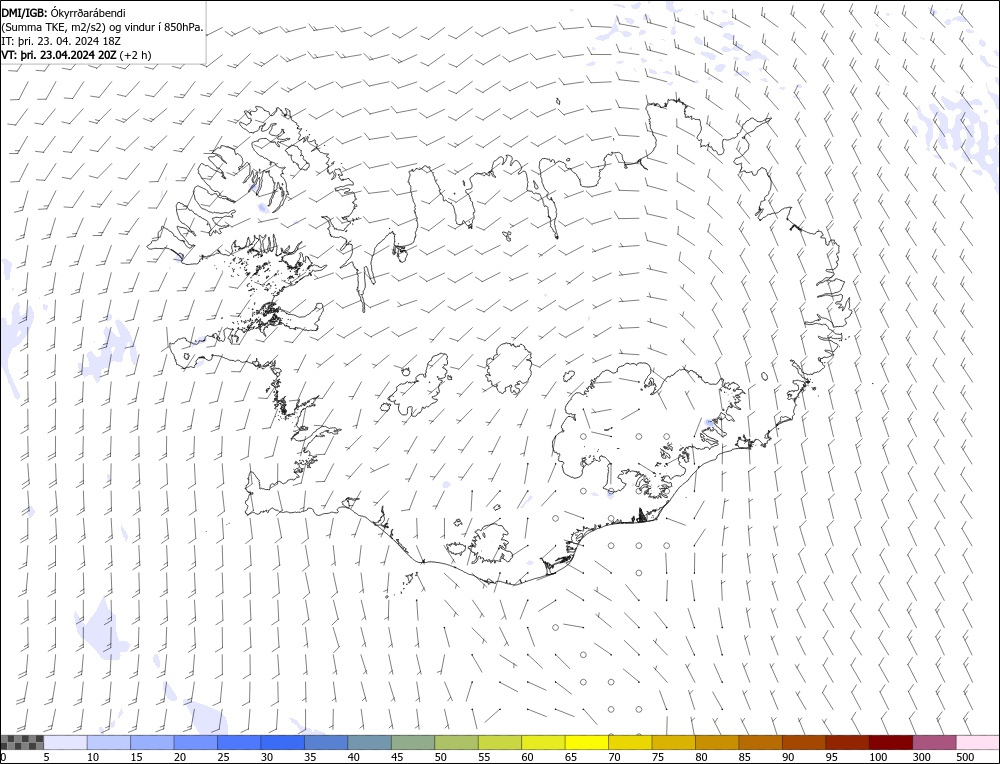
Task: Select the '75' scale label
Action: coord(658,757)
